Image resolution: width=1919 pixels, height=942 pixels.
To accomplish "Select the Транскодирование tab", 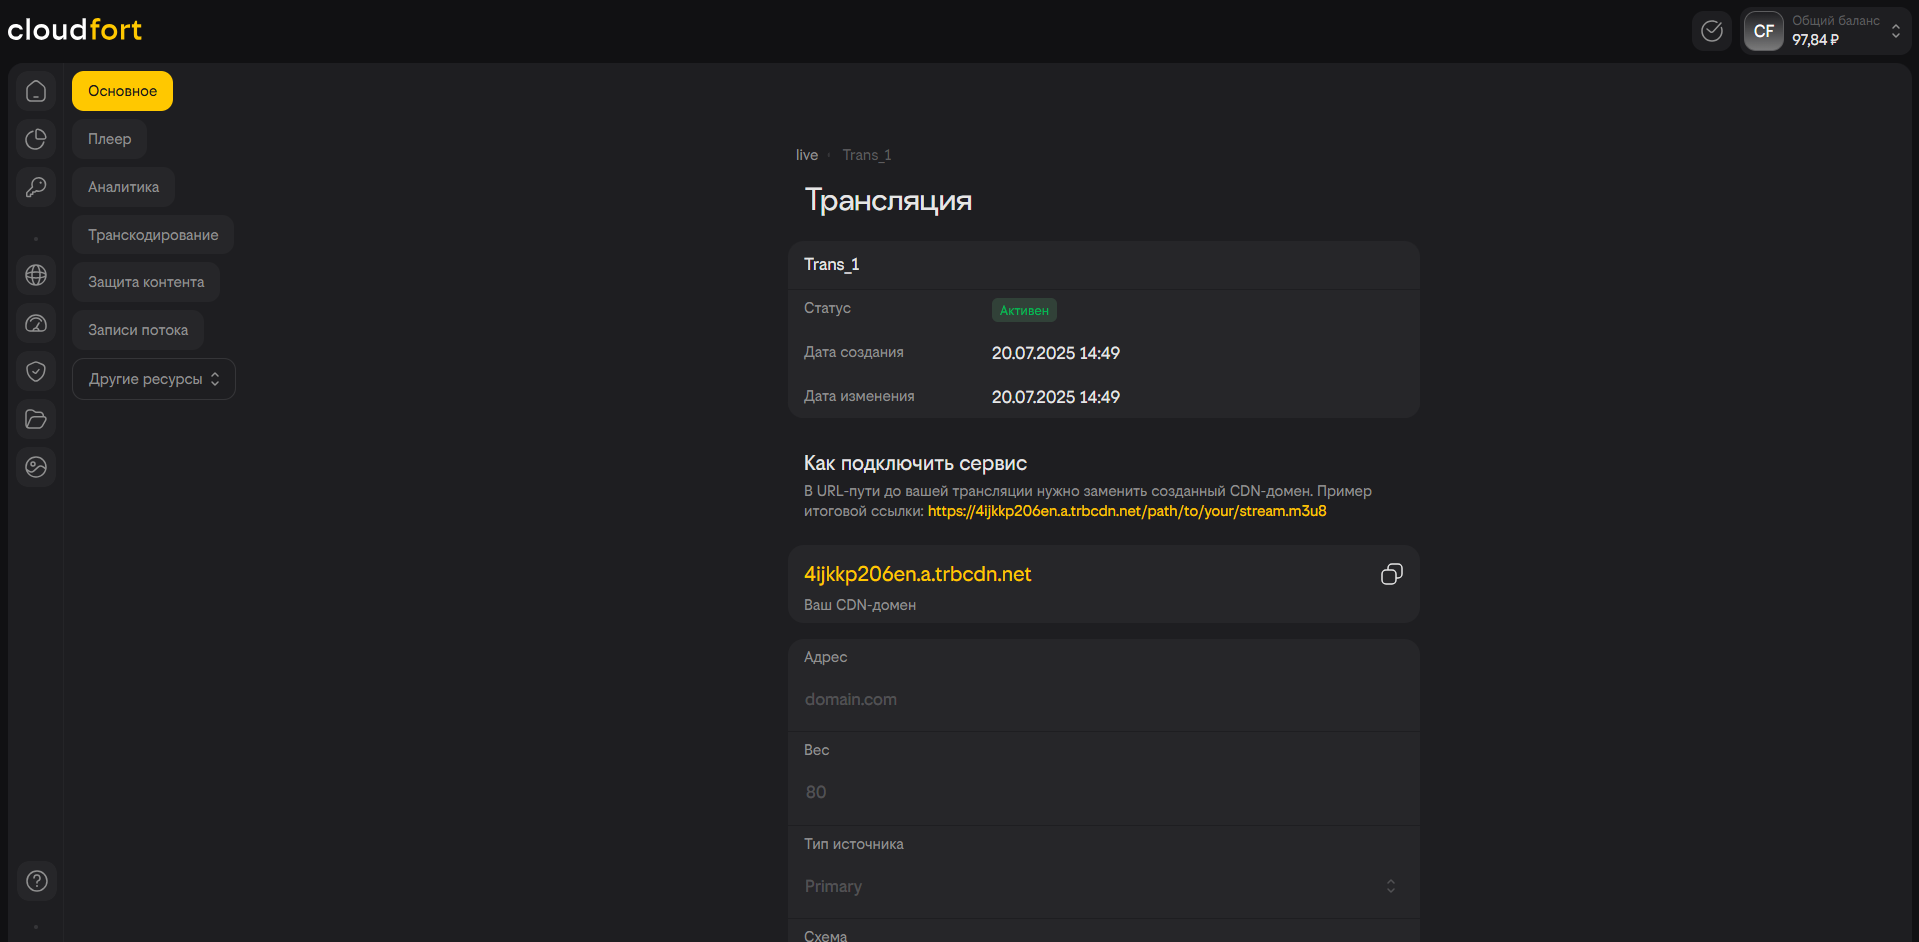I will click(153, 235).
